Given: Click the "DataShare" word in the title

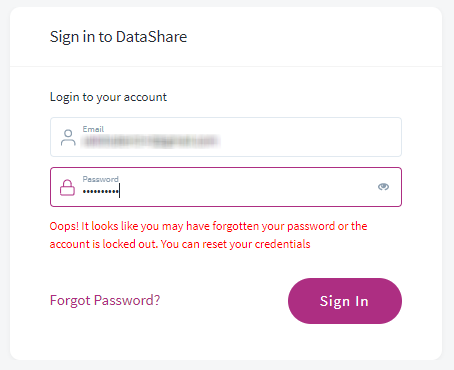Looking at the screenshot, I should pos(151,37).
